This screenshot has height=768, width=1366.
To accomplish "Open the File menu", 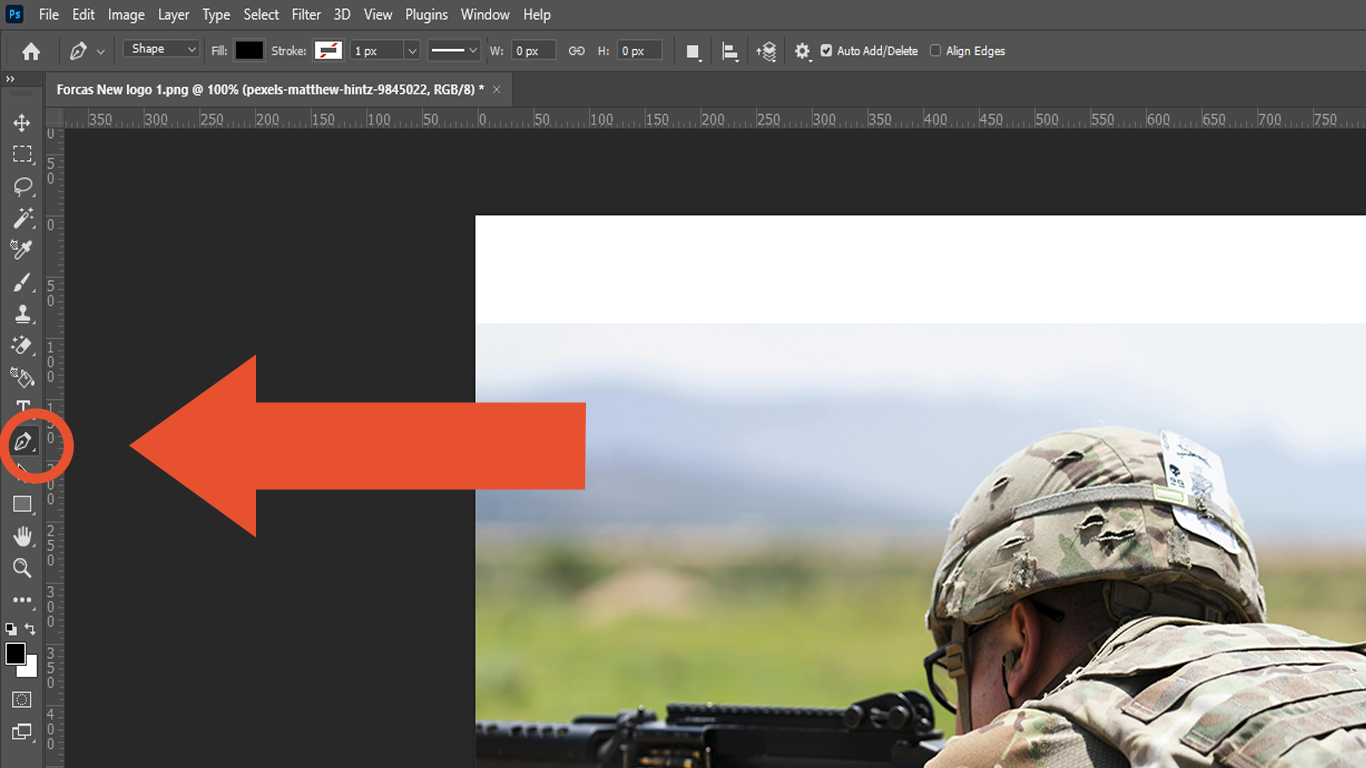I will click(x=49, y=15).
